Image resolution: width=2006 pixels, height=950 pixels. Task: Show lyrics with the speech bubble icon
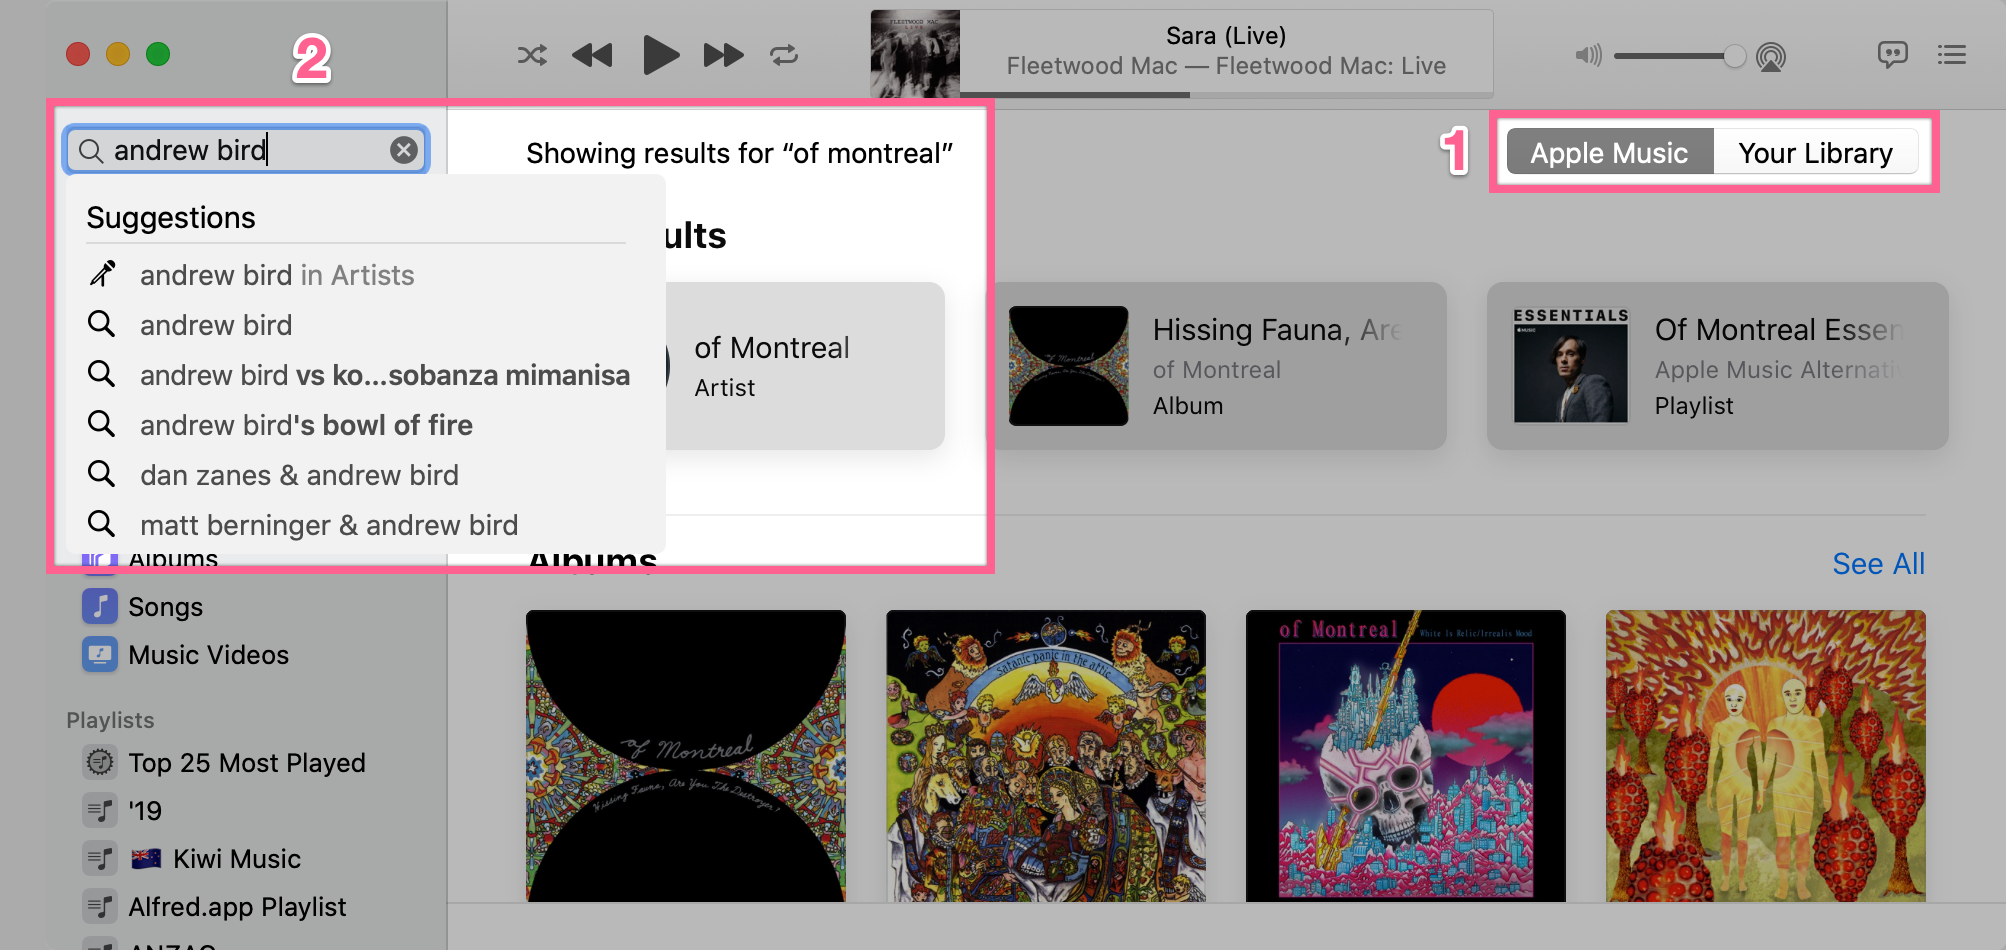click(x=1892, y=55)
